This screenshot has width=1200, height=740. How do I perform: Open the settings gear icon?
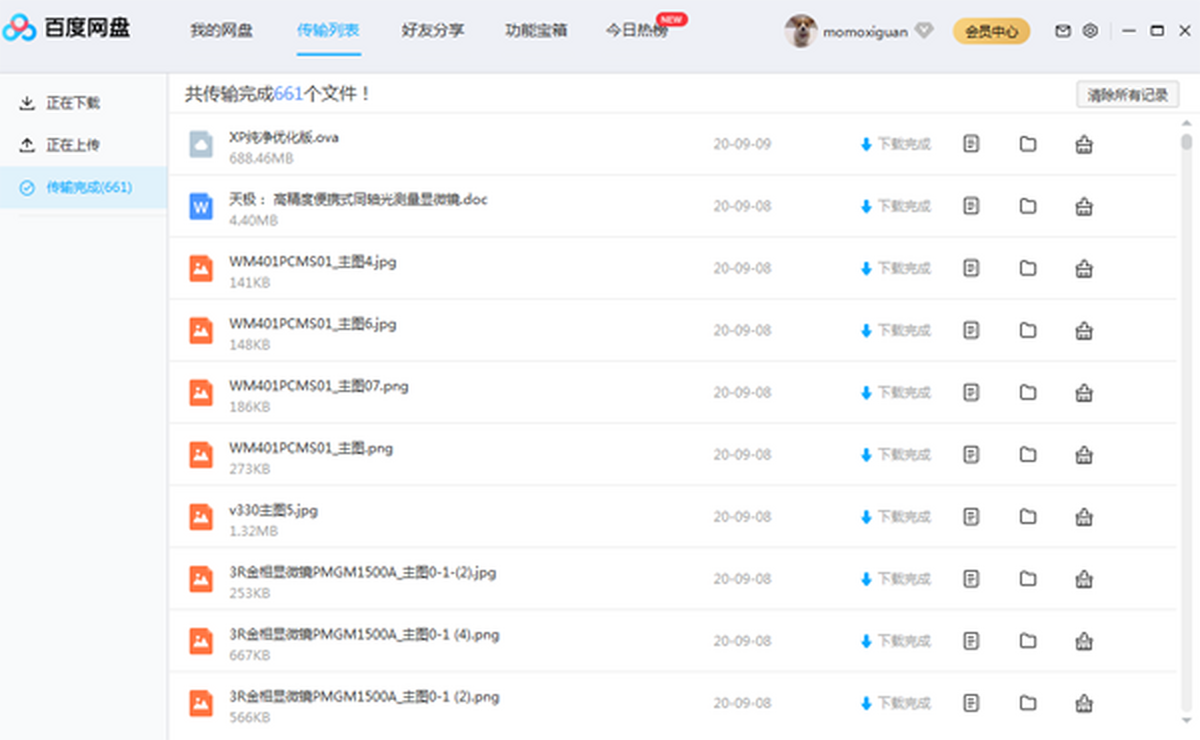coord(1090,31)
